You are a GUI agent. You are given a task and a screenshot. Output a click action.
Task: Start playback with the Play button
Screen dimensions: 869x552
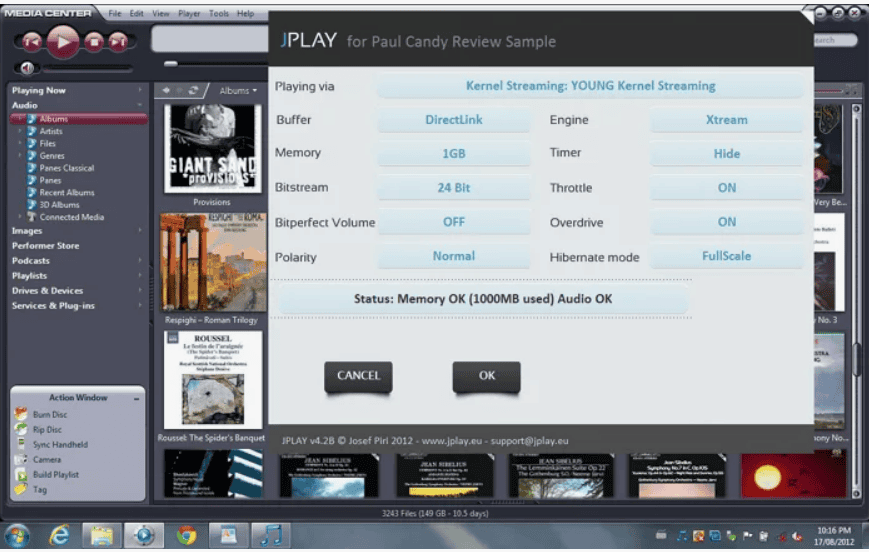coord(63,42)
